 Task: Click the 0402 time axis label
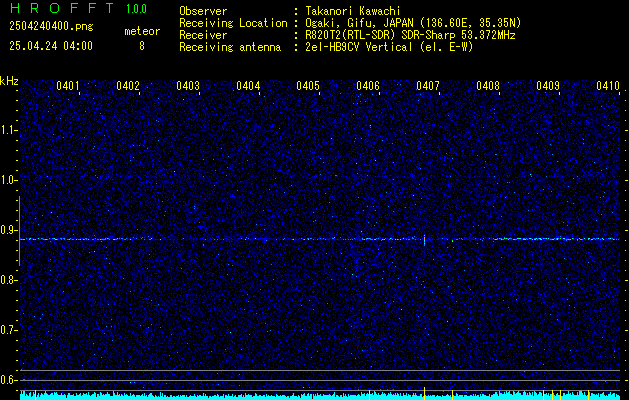128,86
